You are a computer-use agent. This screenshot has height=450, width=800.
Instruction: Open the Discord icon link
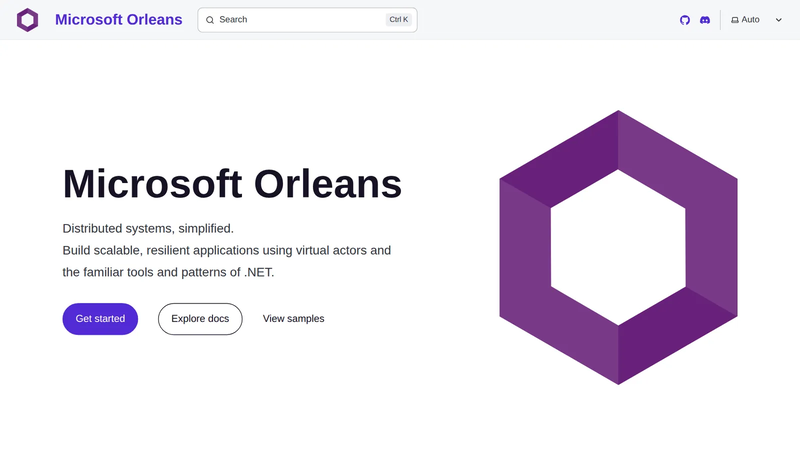click(x=705, y=20)
